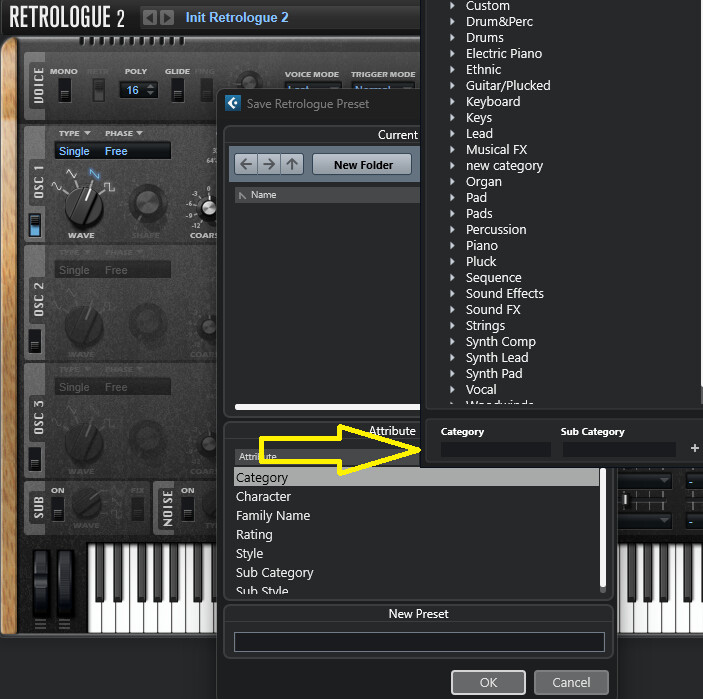Click the modulation wheel beside the pitch wheel

65,583
